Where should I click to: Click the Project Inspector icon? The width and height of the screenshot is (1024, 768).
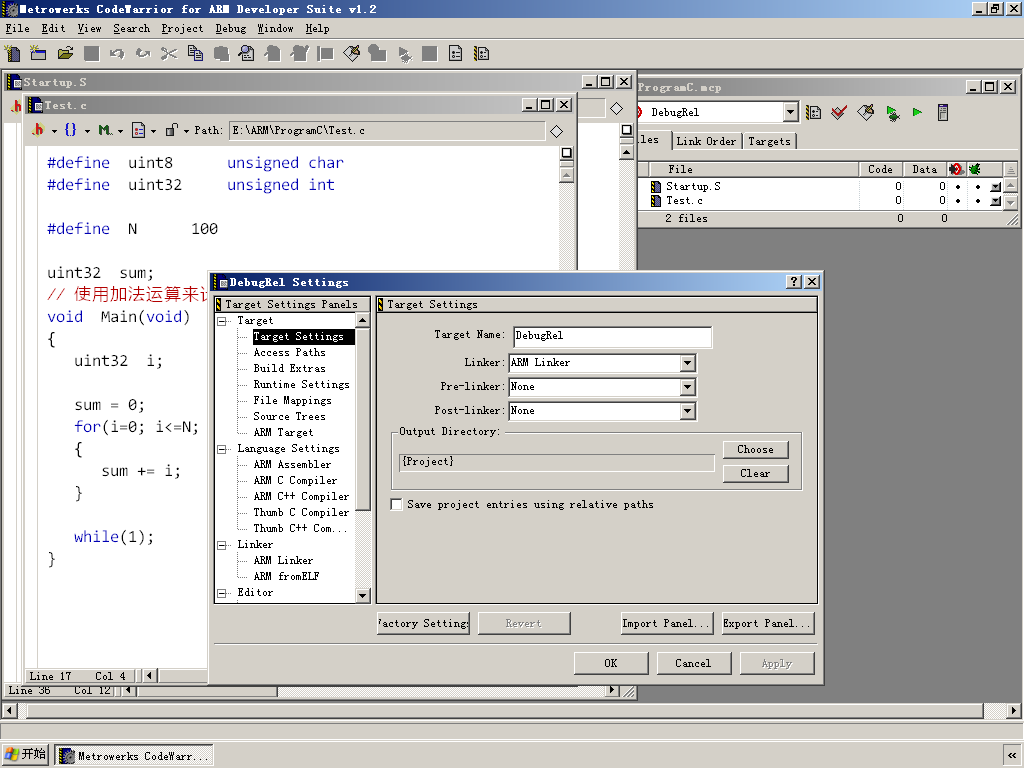pos(942,112)
